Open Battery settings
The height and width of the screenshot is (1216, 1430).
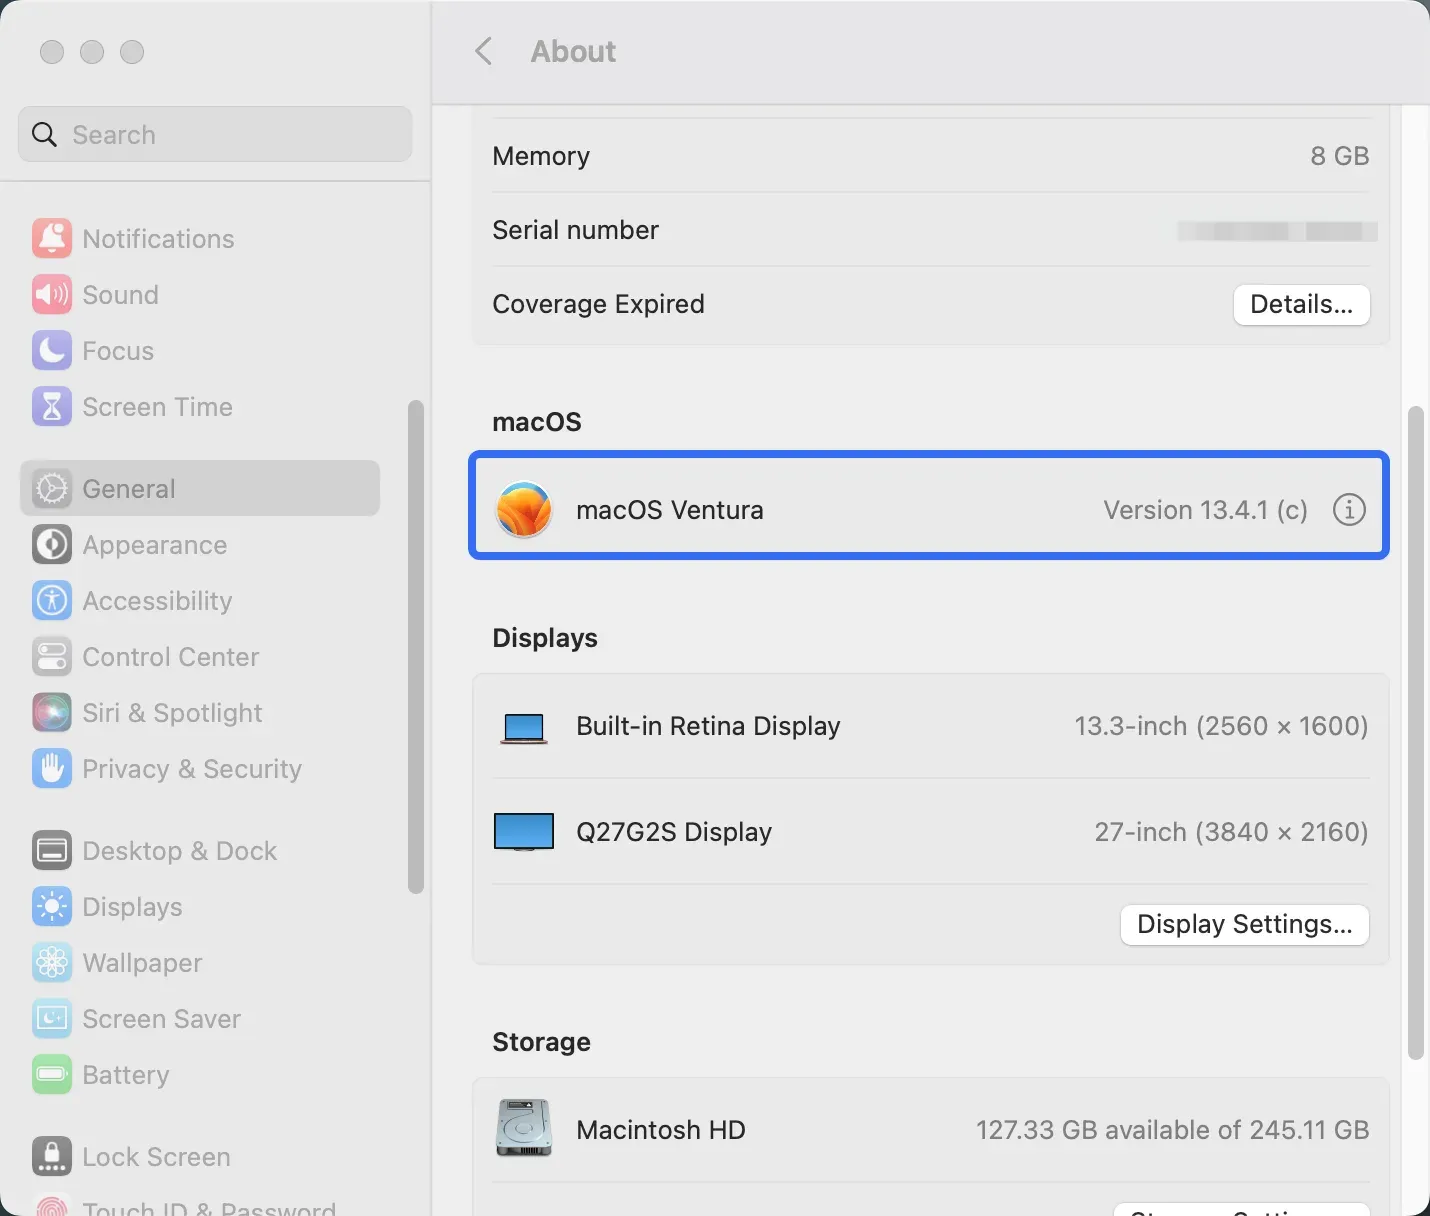point(200,1075)
